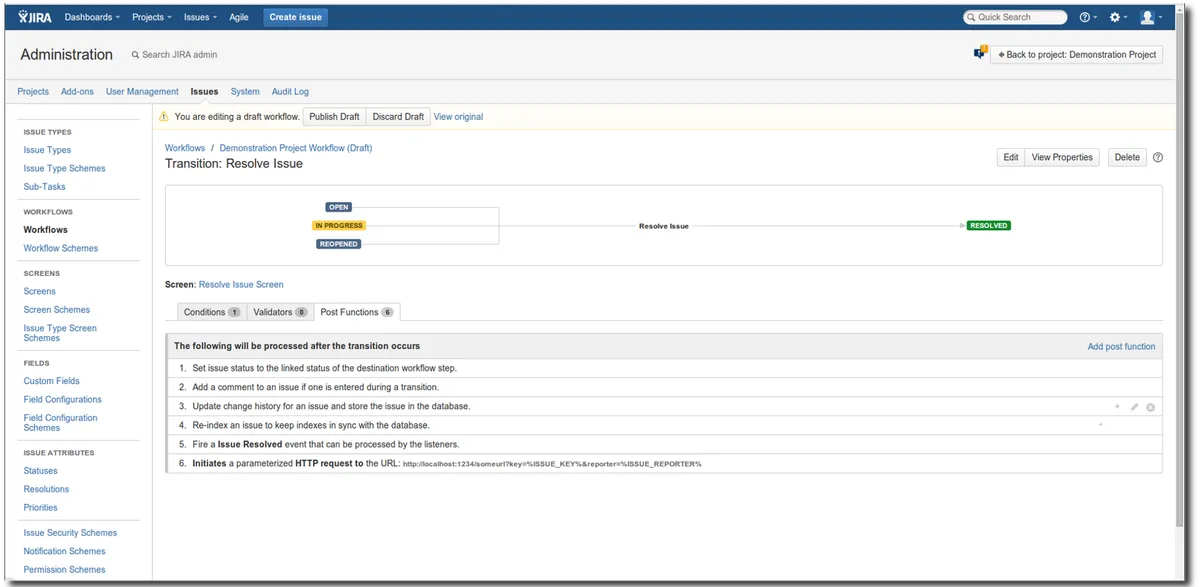Open Workflows in sidebar
This screenshot has height=587, width=1200.
[x=46, y=230]
